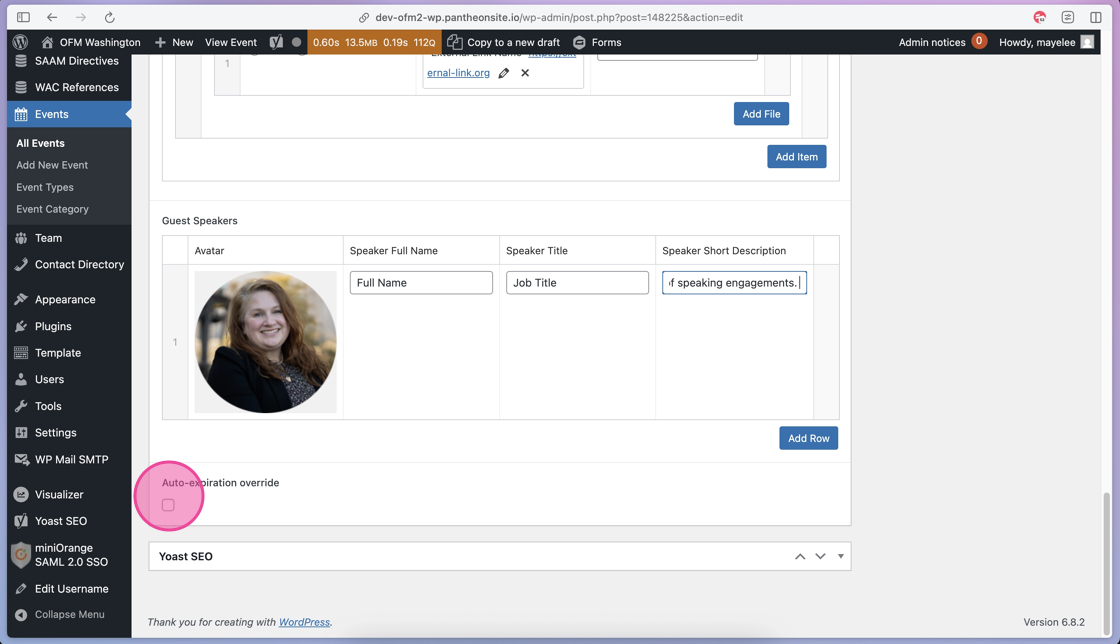Open the WordPress footer link
1120x644 pixels.
click(304, 622)
